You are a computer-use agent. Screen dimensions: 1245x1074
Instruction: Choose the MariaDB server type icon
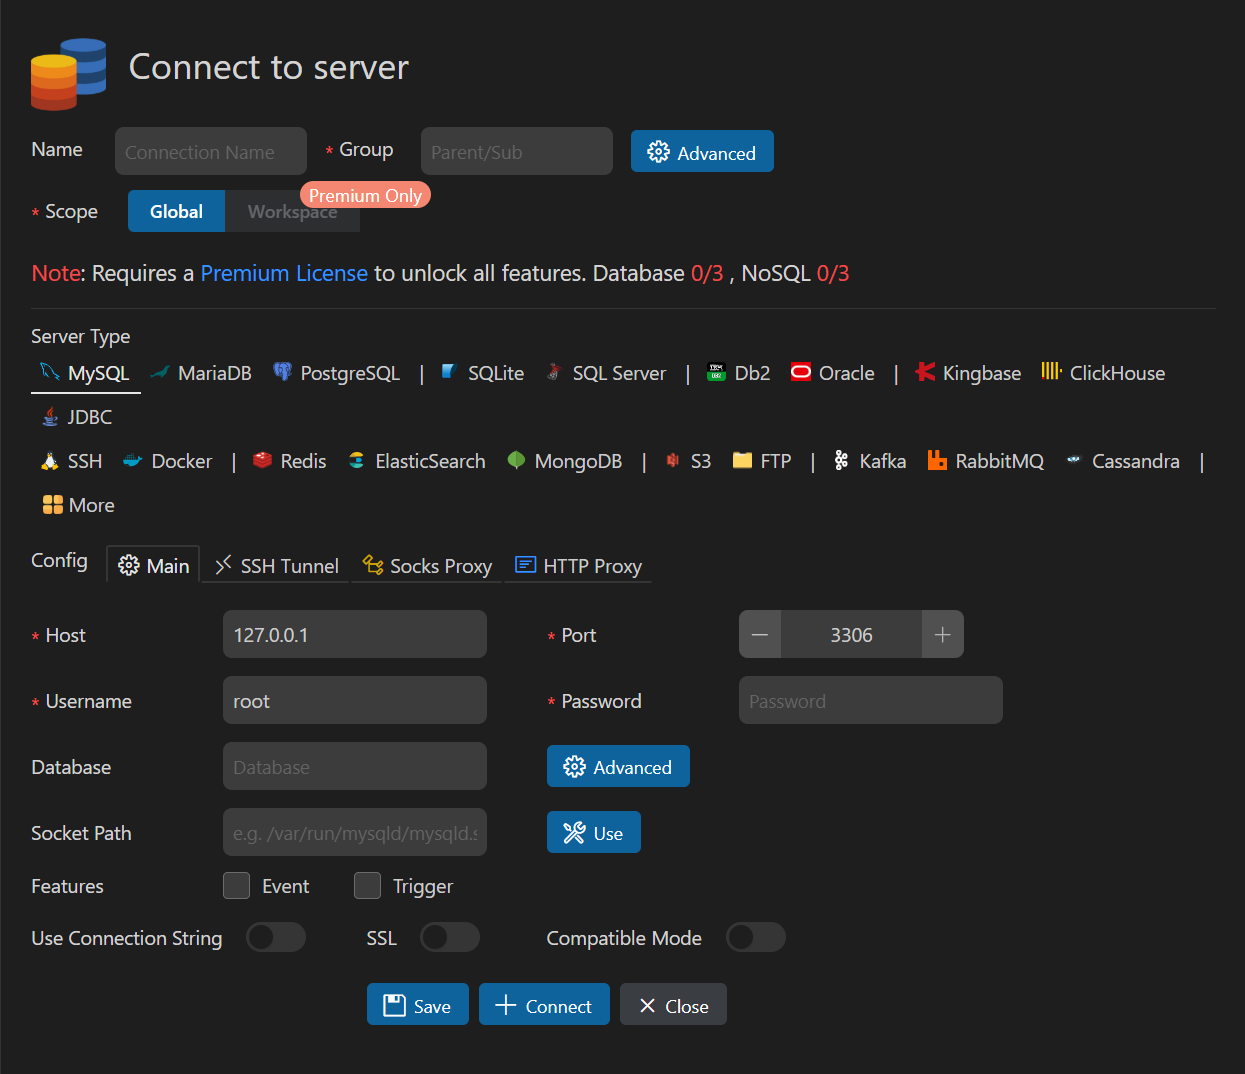pos(160,372)
